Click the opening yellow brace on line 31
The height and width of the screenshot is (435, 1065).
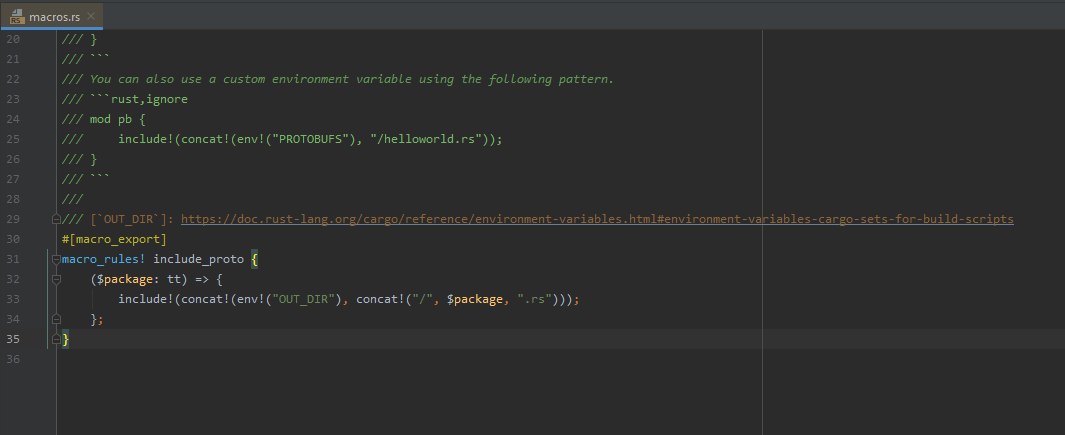tap(255, 259)
